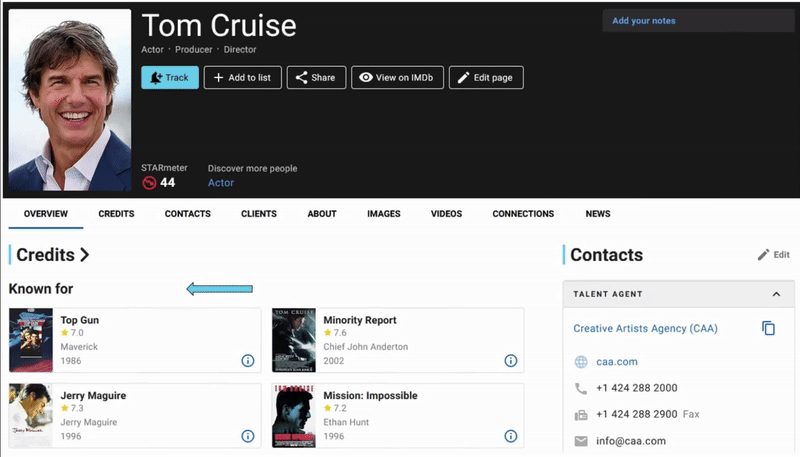Show info for Top Gun
800x457 pixels.
tap(248, 361)
